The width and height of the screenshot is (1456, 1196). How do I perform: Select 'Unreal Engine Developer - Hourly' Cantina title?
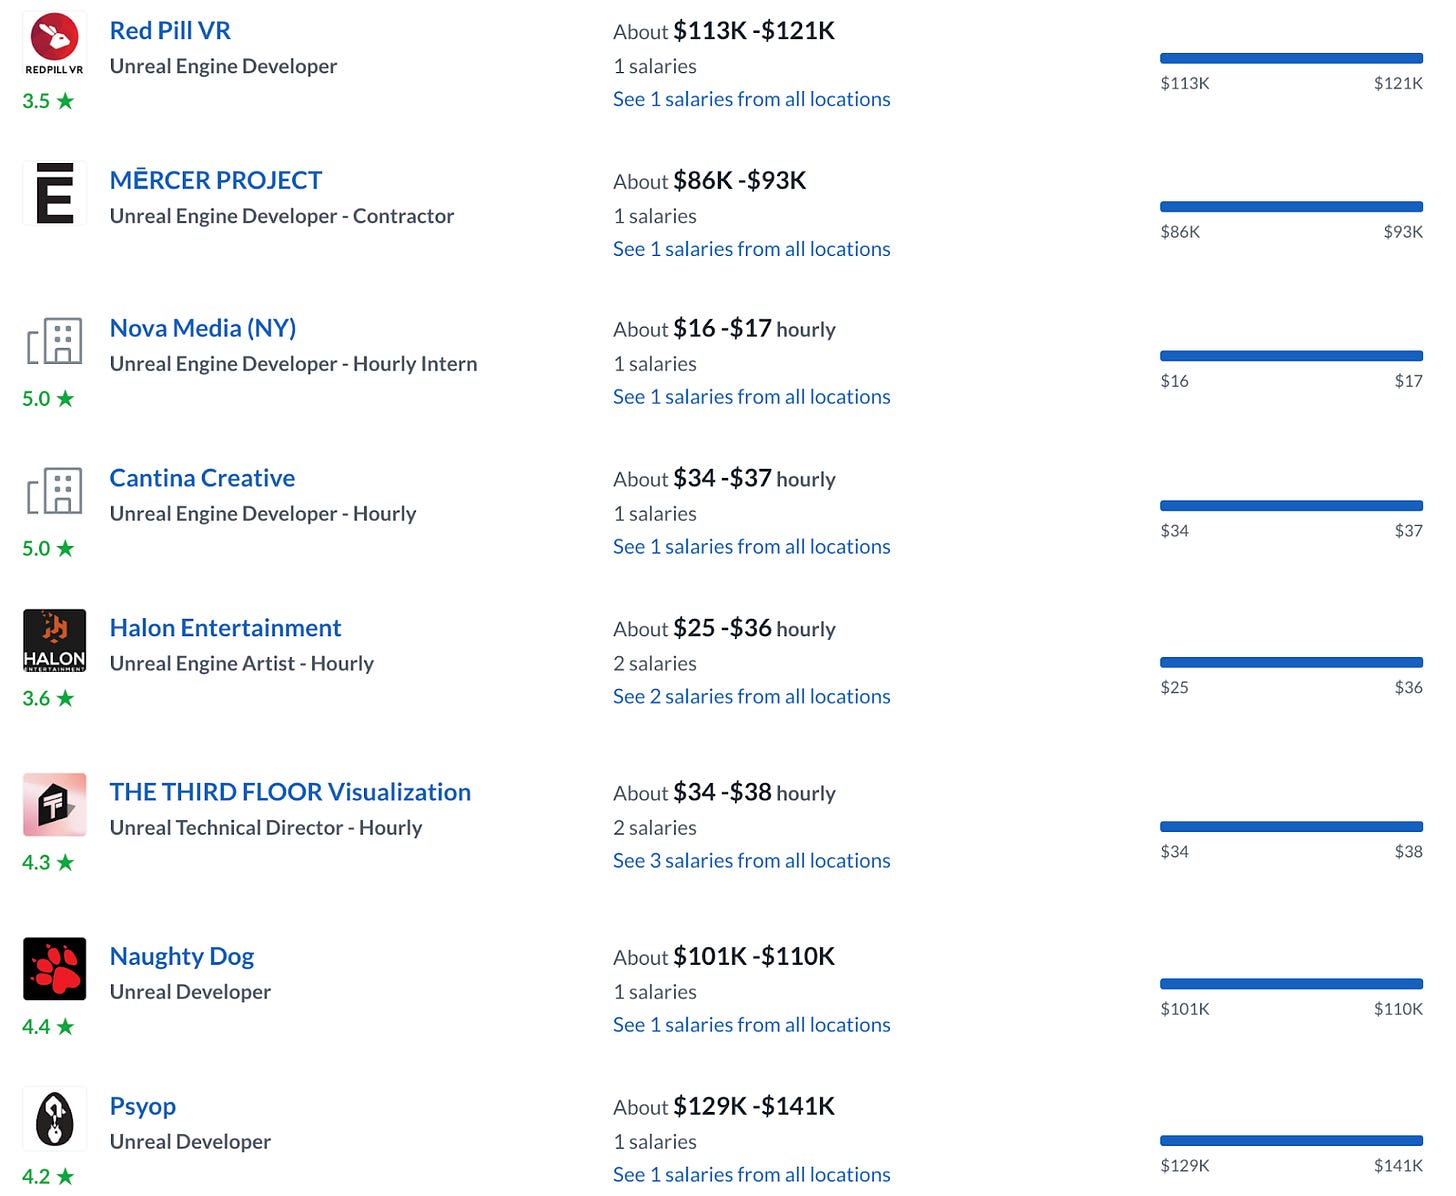263,514
